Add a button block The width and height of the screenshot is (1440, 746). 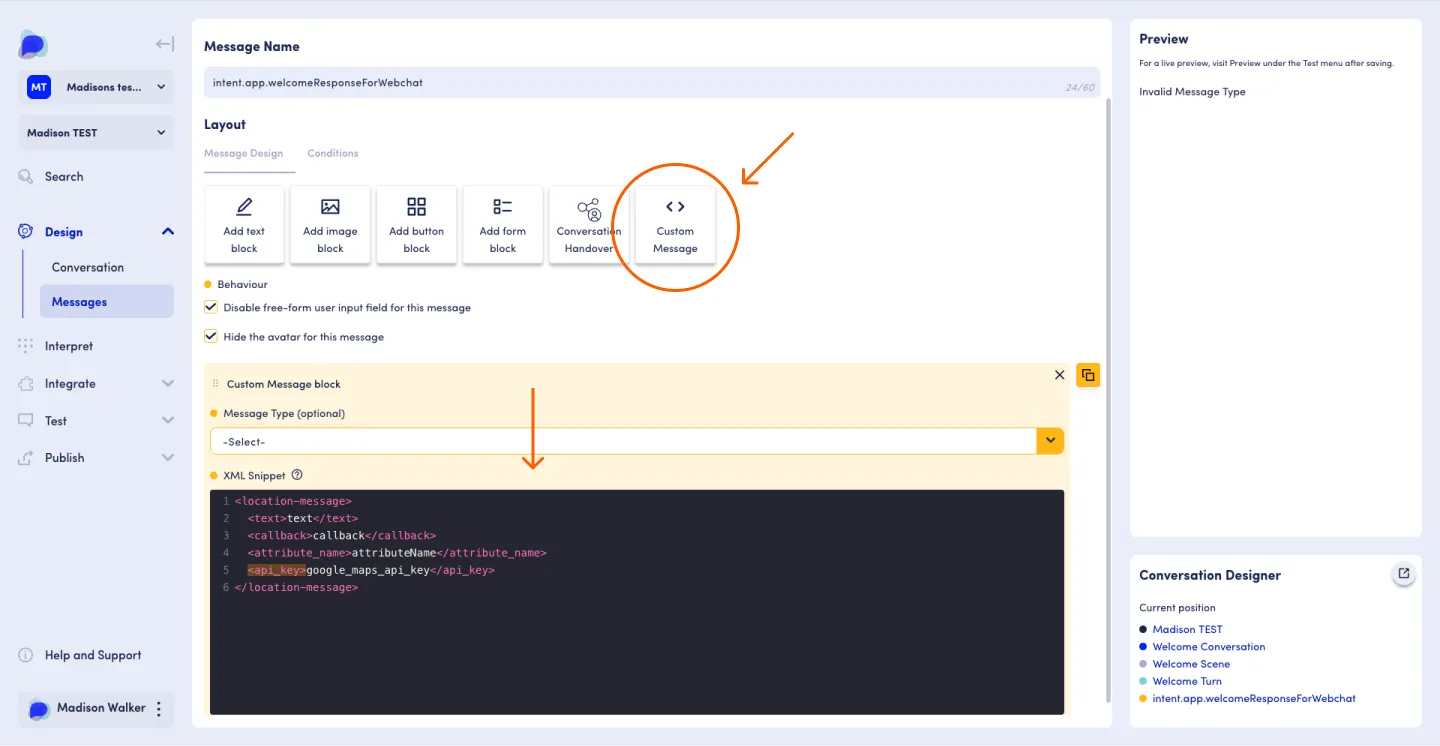coord(417,225)
